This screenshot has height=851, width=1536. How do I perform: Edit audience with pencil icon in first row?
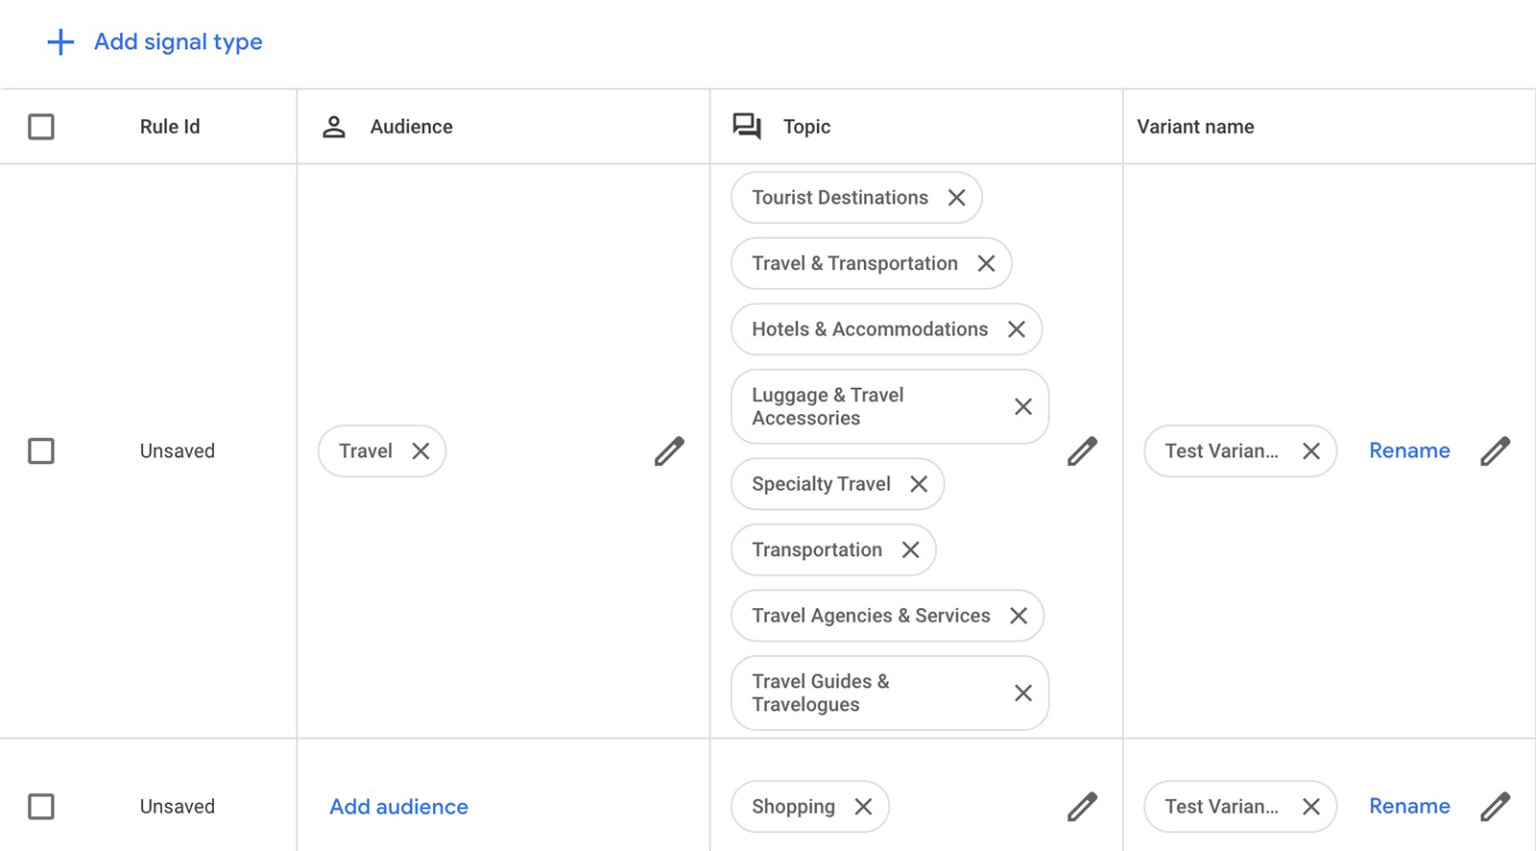point(669,452)
